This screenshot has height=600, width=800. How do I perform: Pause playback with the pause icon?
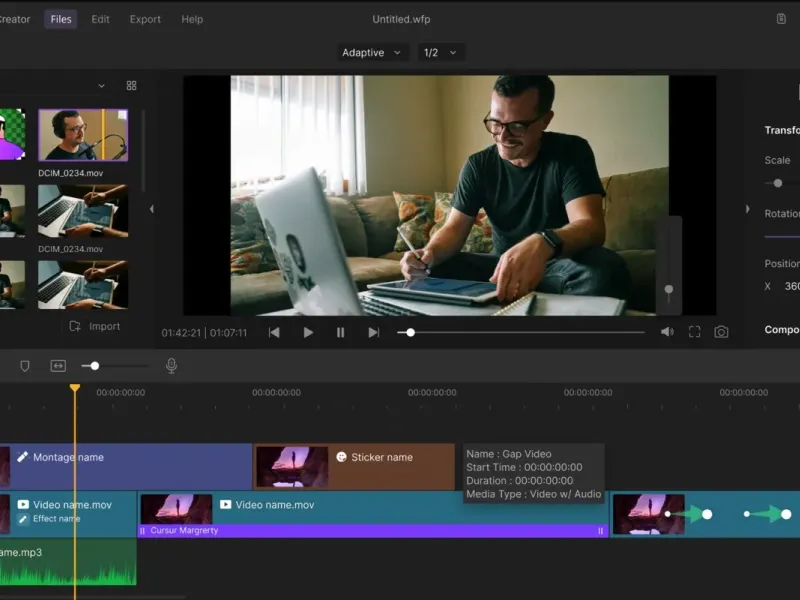coord(340,333)
